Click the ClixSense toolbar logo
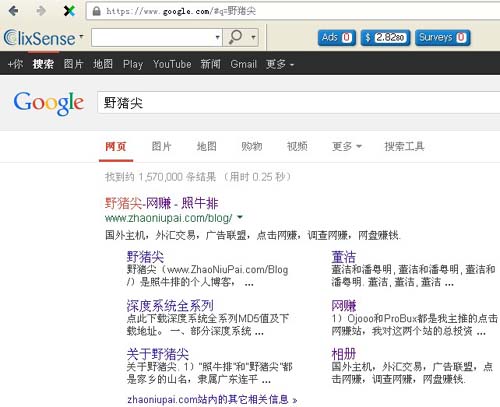This screenshot has height=407, width=500. click(x=39, y=38)
